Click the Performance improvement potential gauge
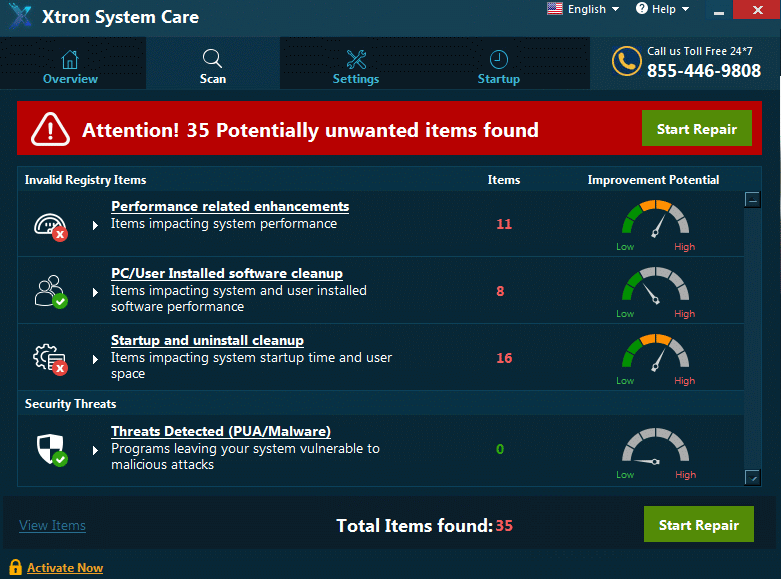Screen dimensions: 781x579 pos(654,222)
